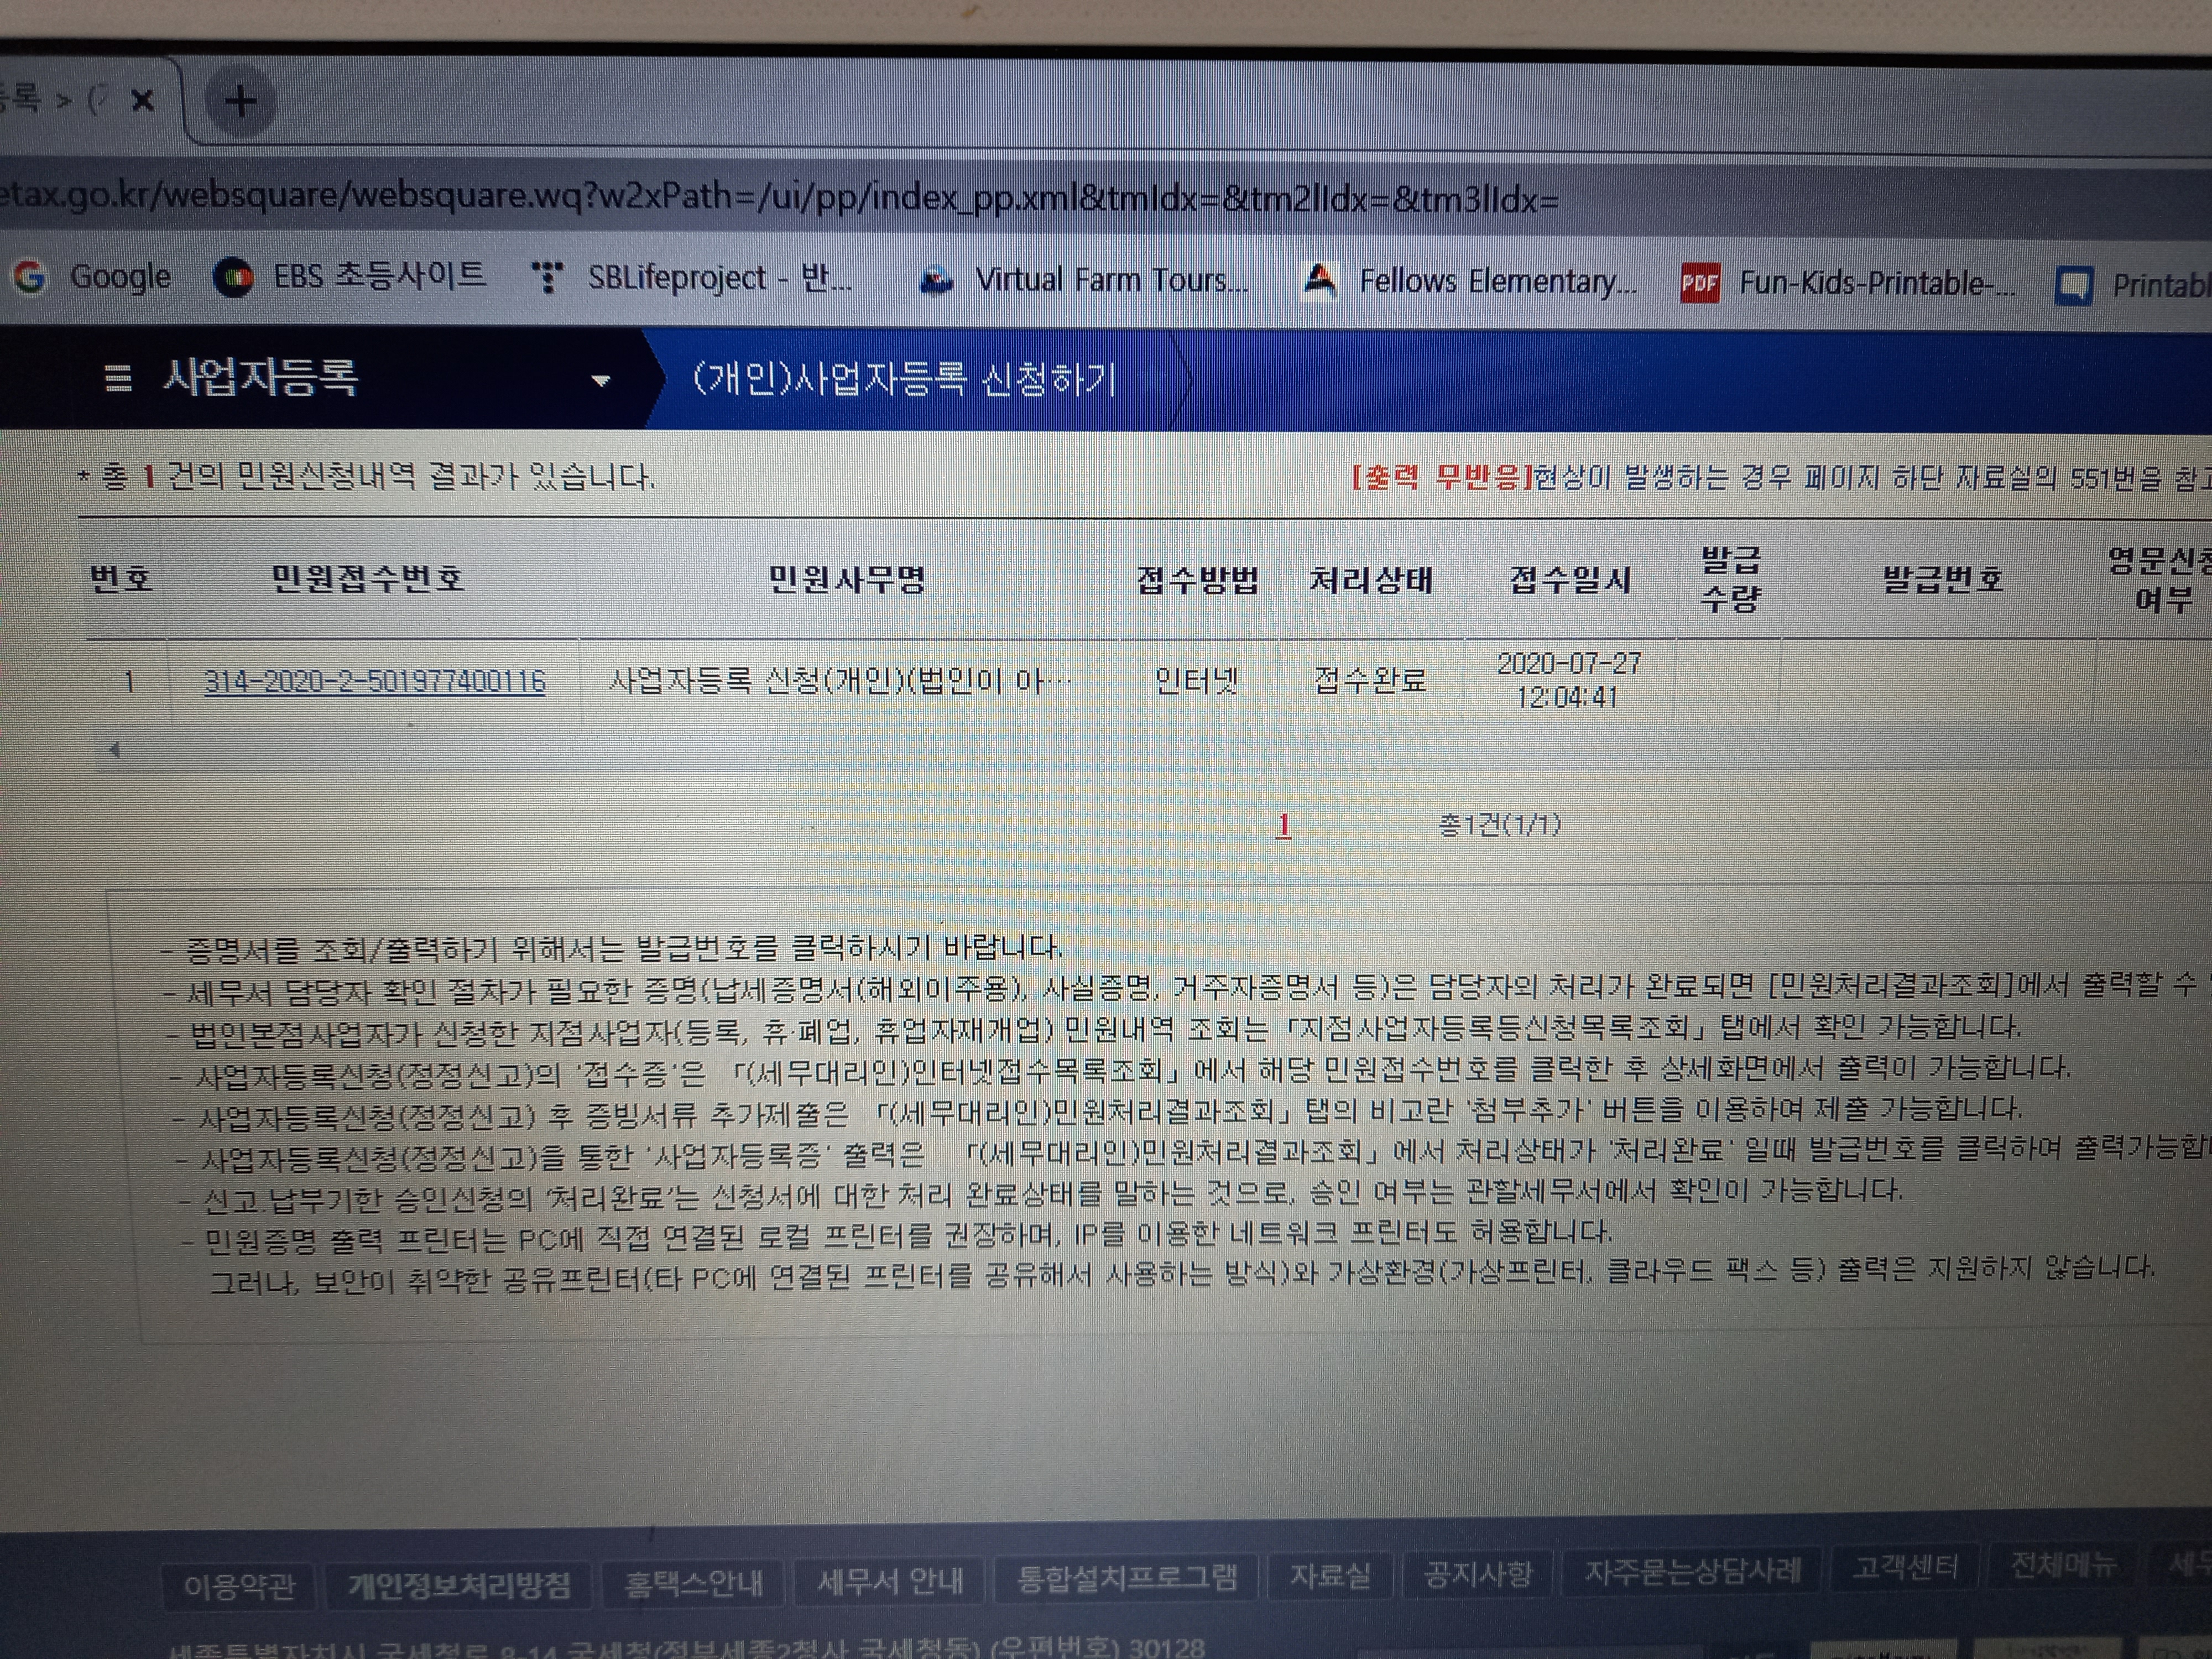
Task: Open the 고객센터 footer link
Action: click(x=1904, y=1567)
